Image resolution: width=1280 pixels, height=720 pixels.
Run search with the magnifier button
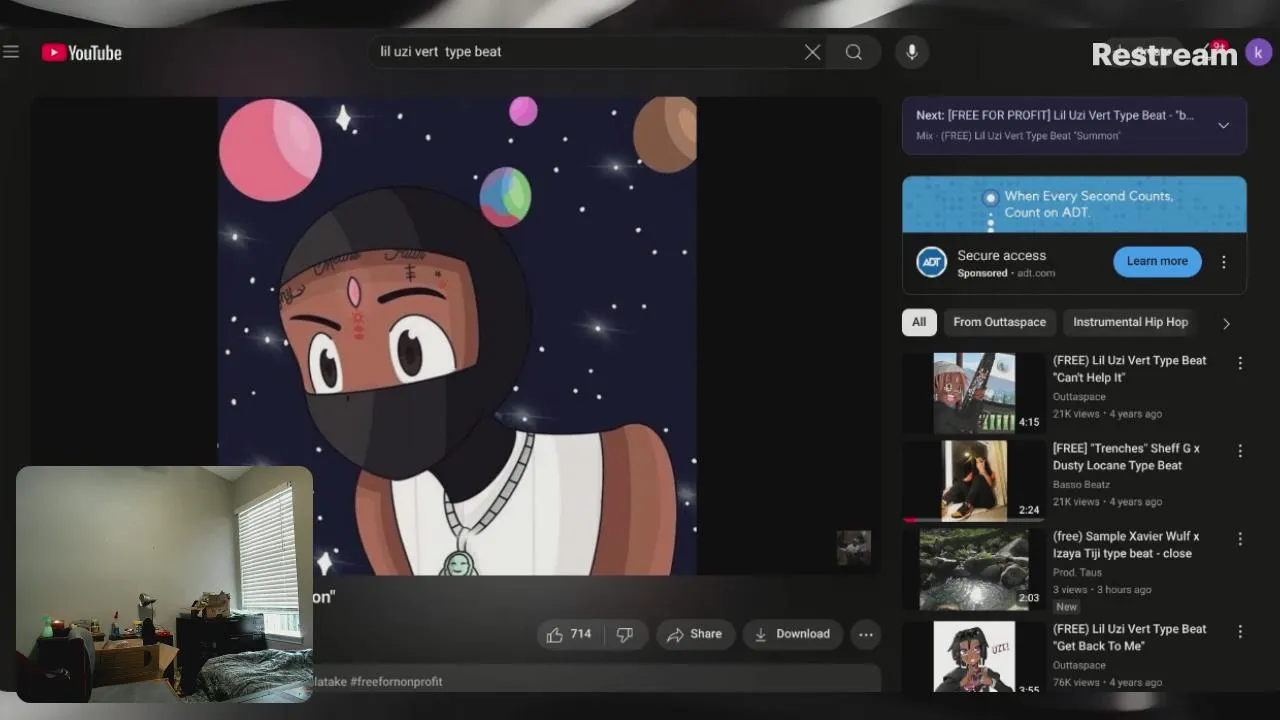tap(853, 52)
